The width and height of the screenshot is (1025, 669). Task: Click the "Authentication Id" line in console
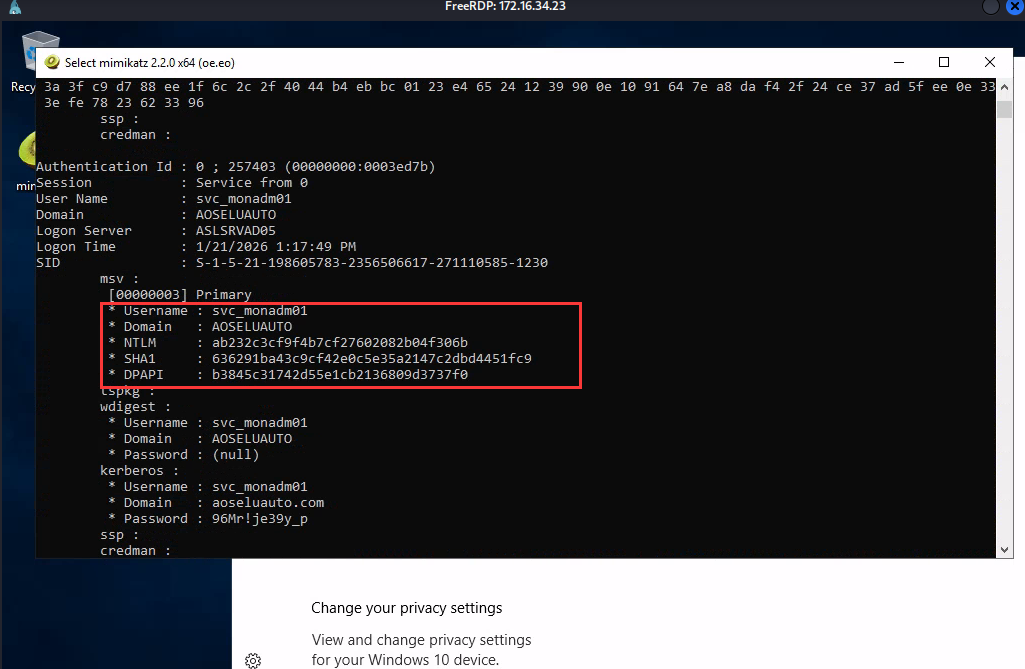click(x=235, y=167)
